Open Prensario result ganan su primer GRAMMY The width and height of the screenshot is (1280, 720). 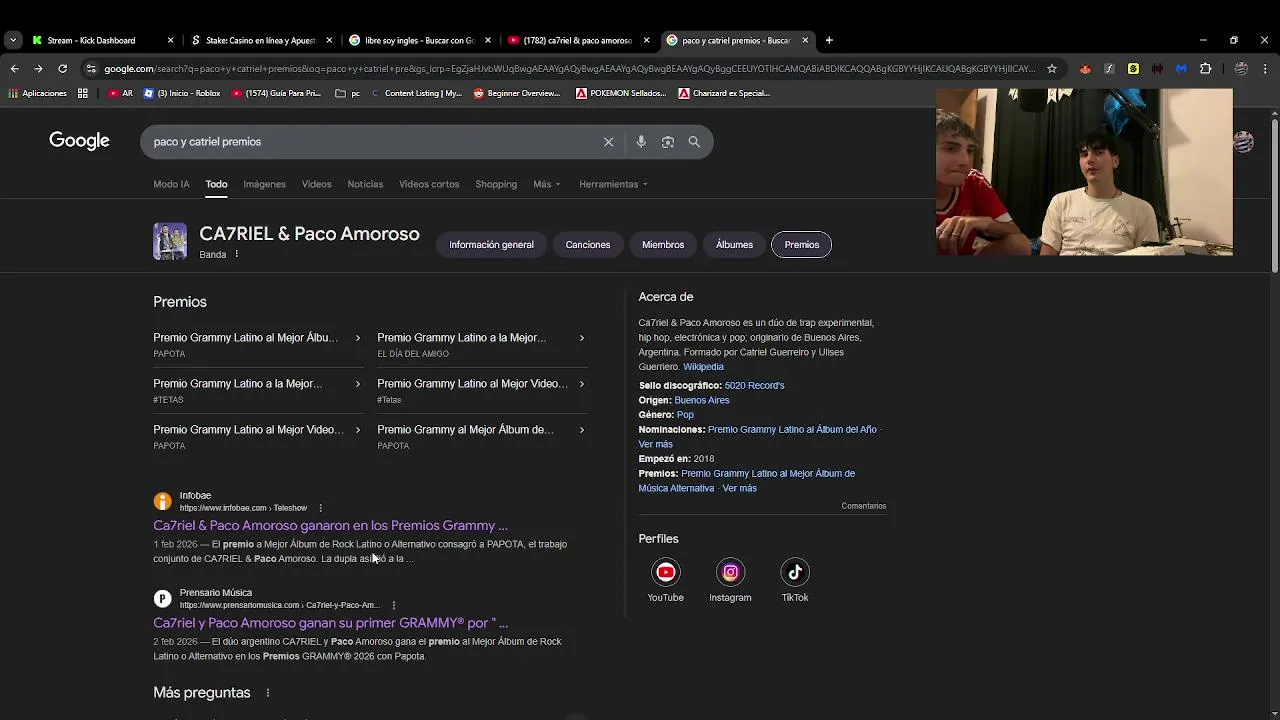tap(330, 622)
